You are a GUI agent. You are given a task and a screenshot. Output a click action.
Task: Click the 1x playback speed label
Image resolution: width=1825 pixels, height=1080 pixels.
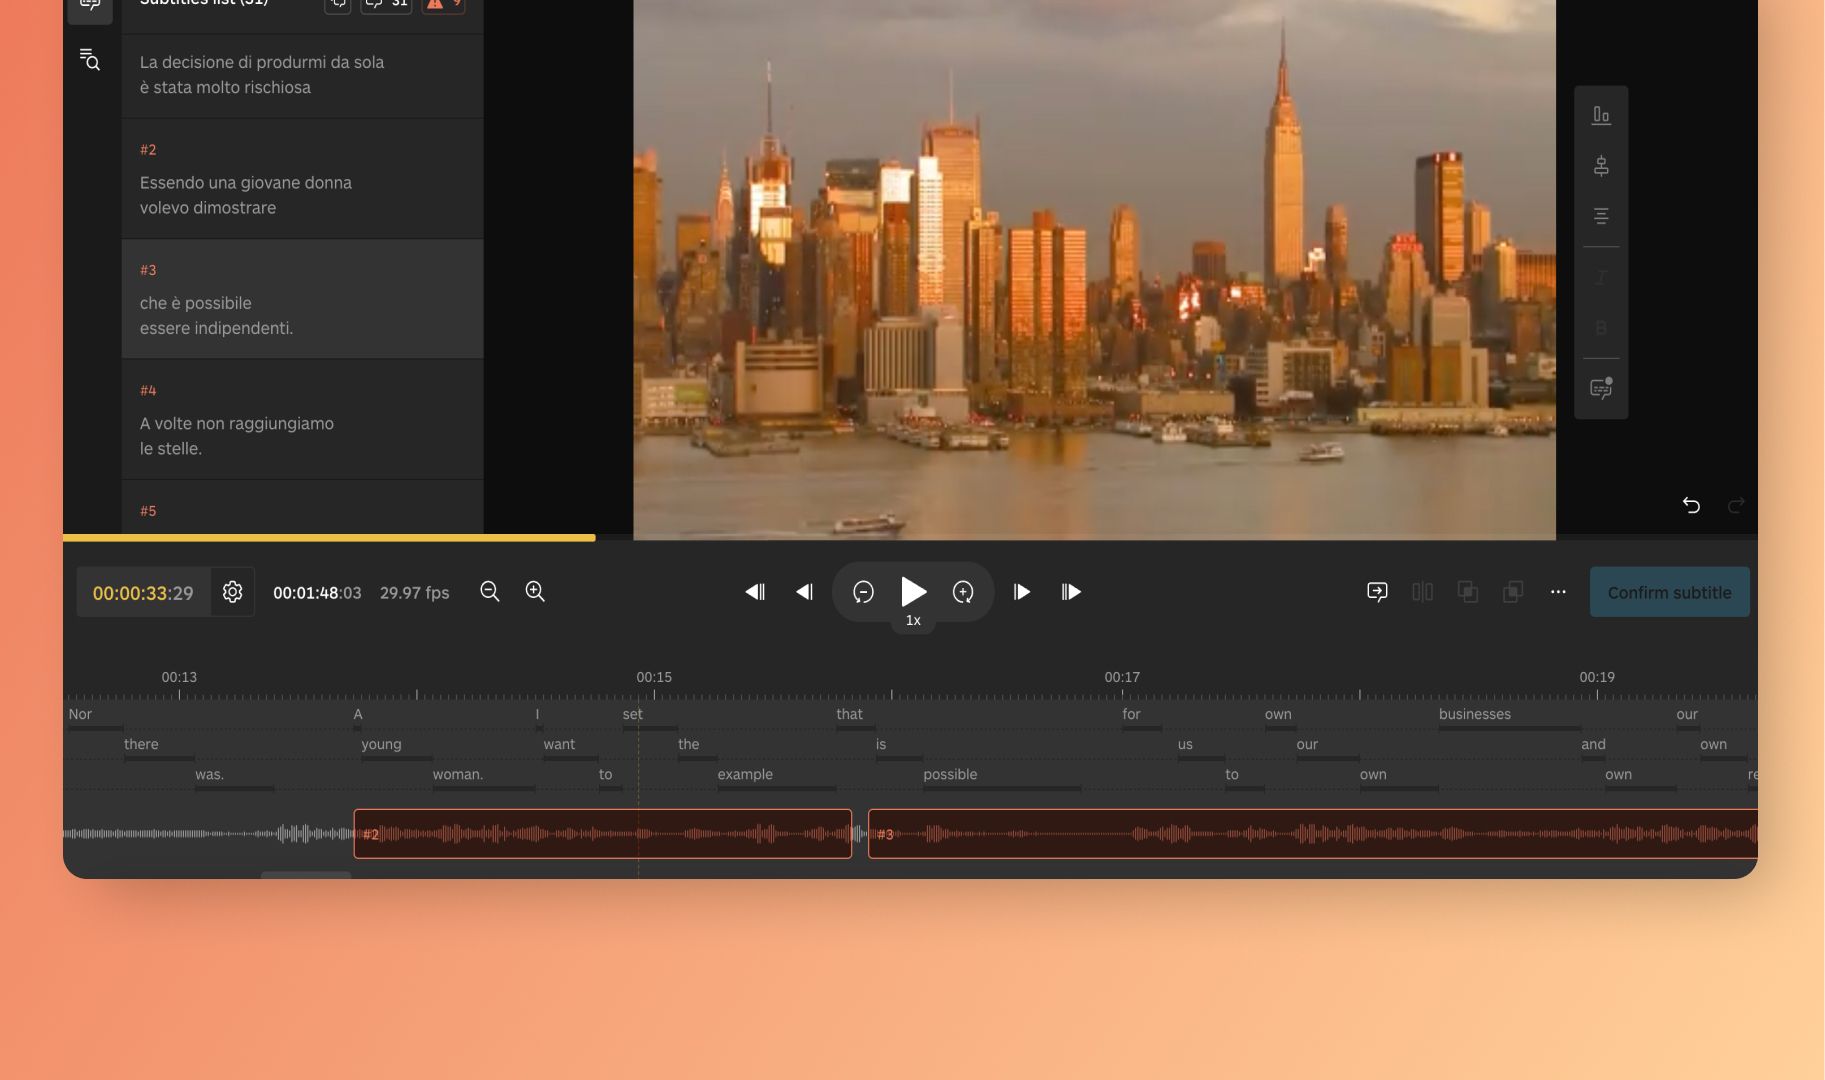[913, 621]
